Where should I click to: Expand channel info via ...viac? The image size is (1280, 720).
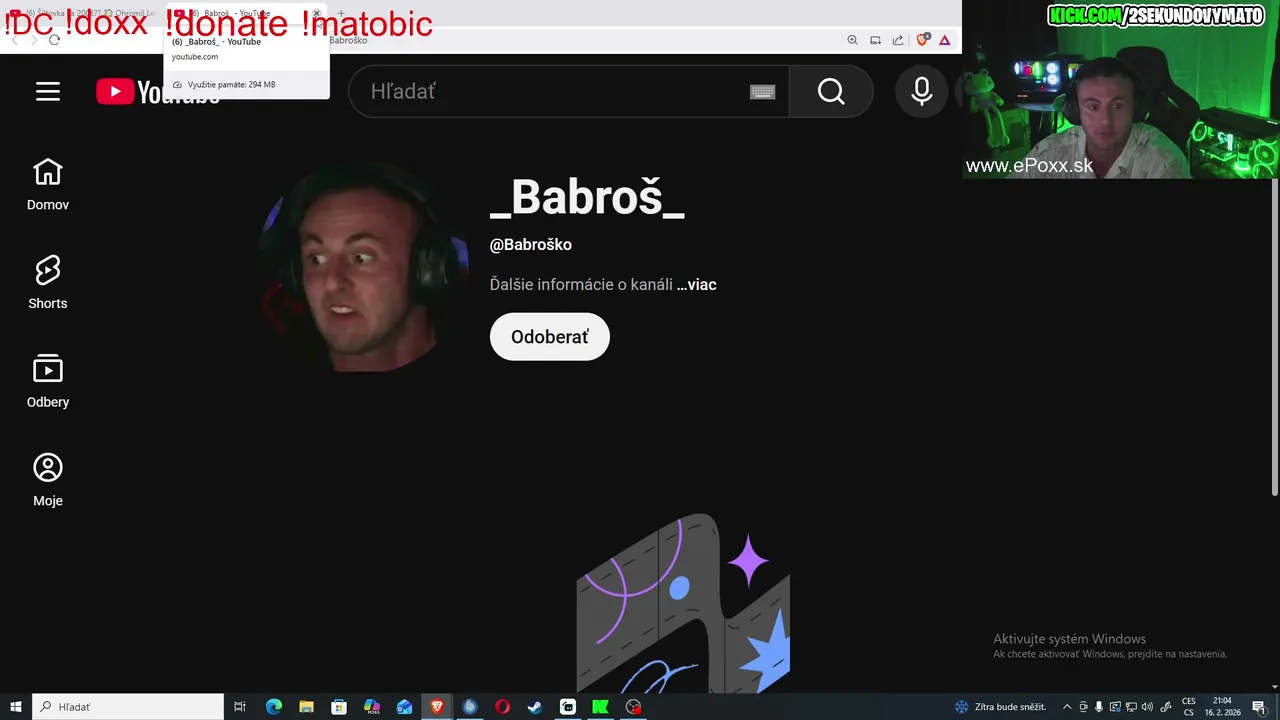click(697, 285)
